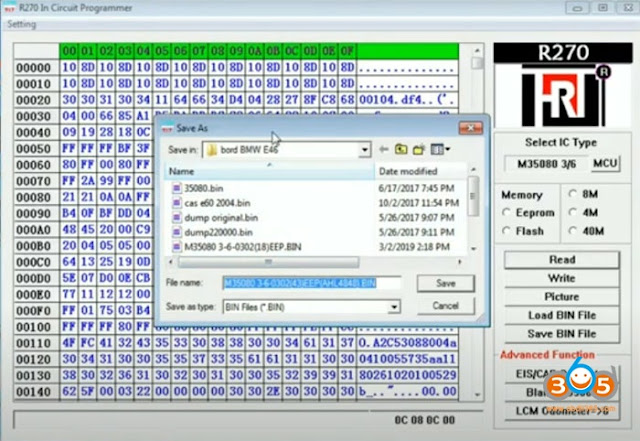This screenshot has height=441, width=640.
Task: Click the dump220000.bin file icon
Action: (x=176, y=232)
